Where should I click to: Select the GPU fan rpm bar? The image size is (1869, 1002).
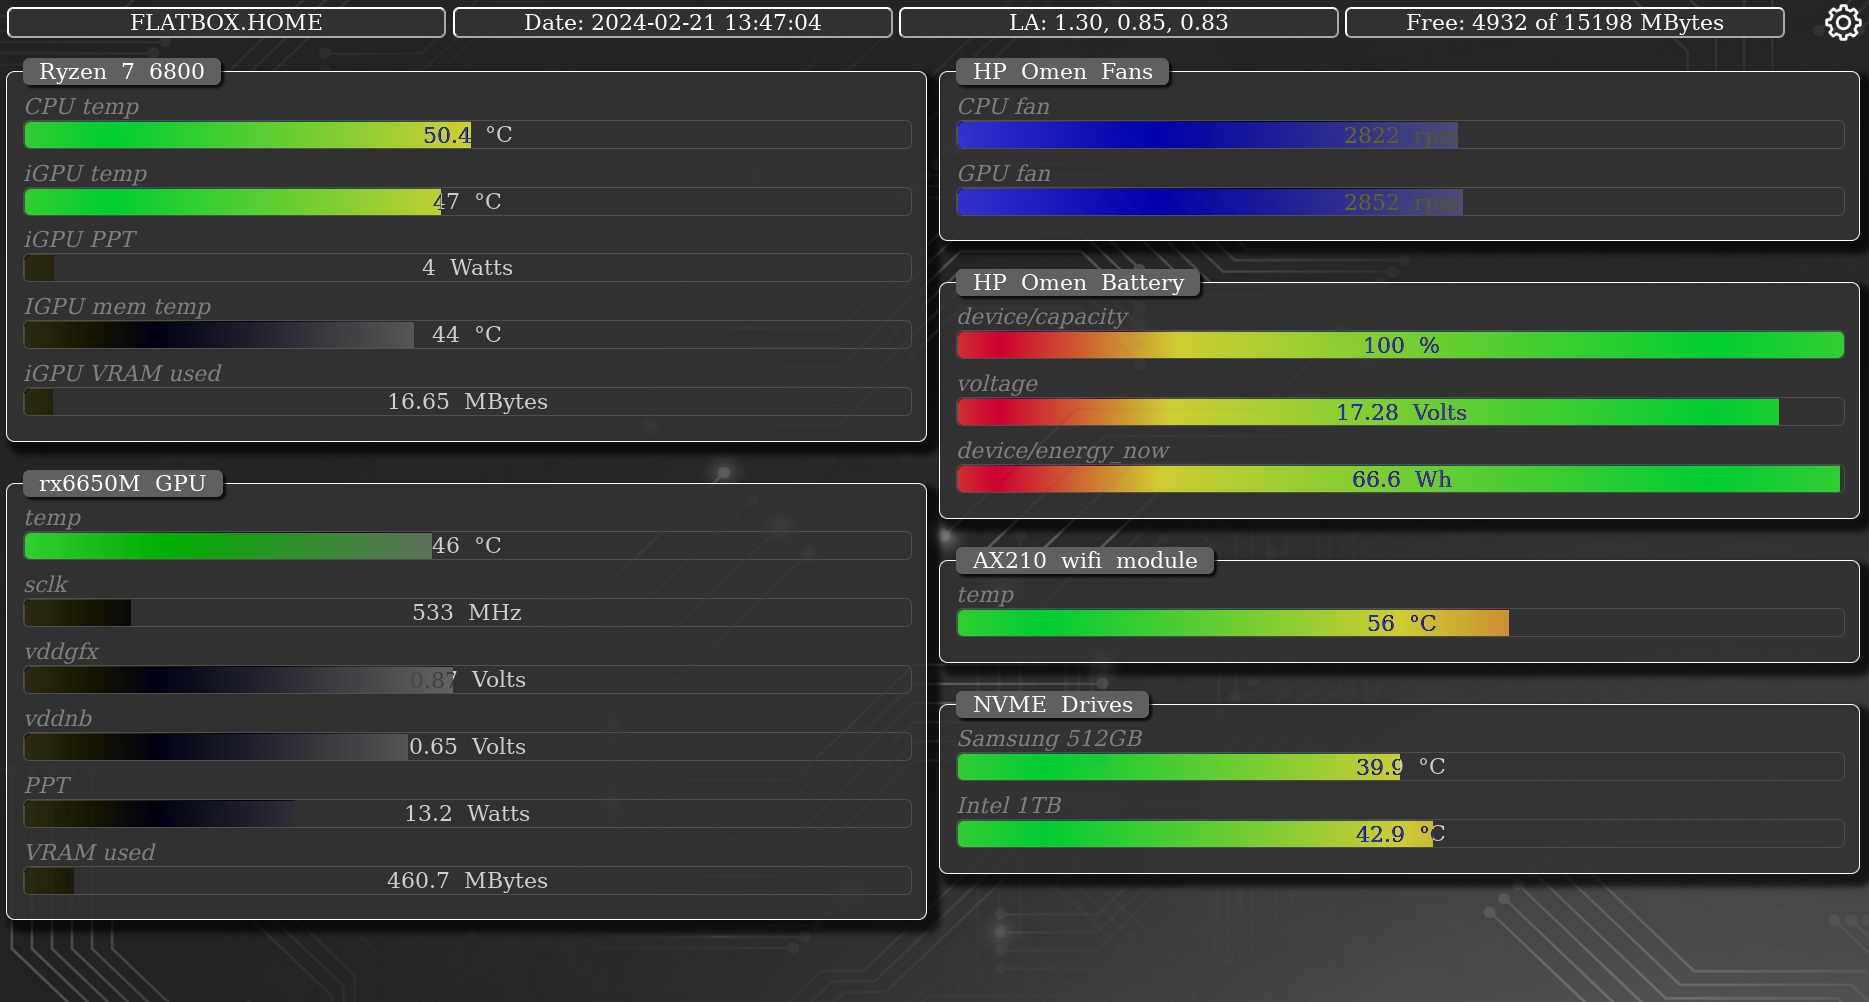pos(1400,201)
